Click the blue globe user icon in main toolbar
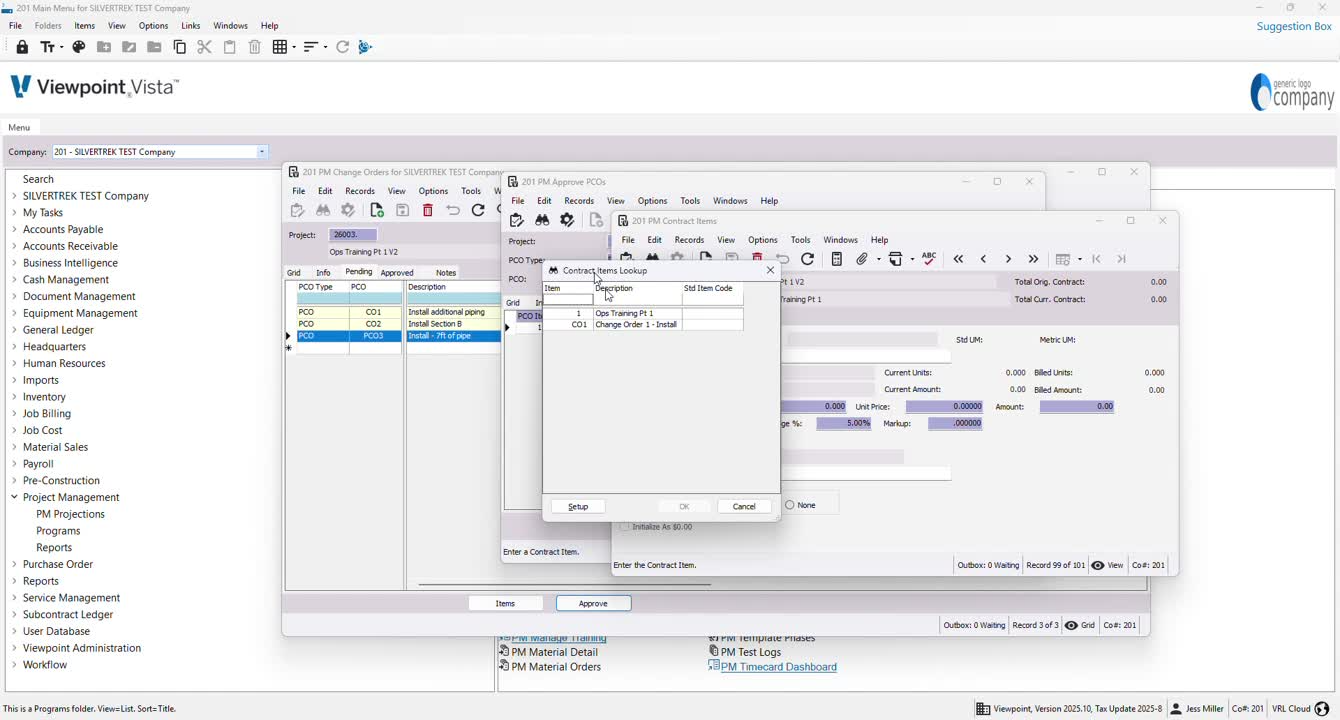 [x=365, y=47]
